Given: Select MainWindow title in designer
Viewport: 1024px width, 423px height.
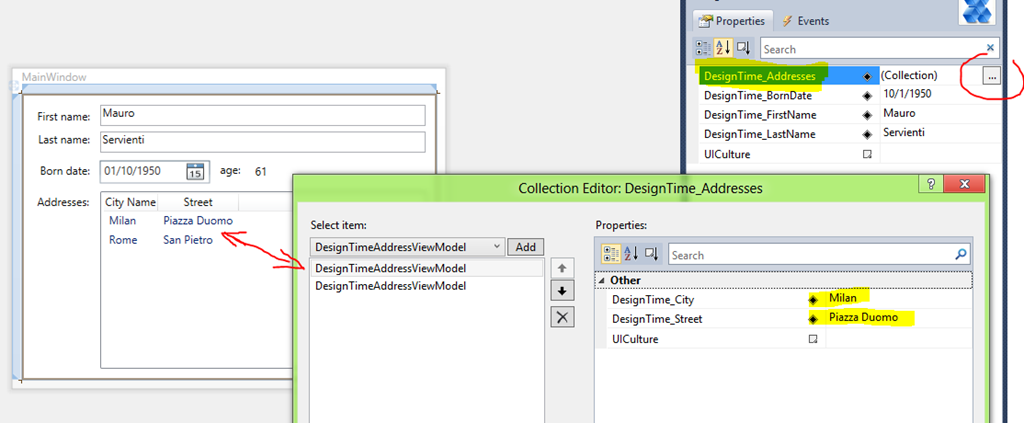Looking at the screenshot, I should (54, 77).
